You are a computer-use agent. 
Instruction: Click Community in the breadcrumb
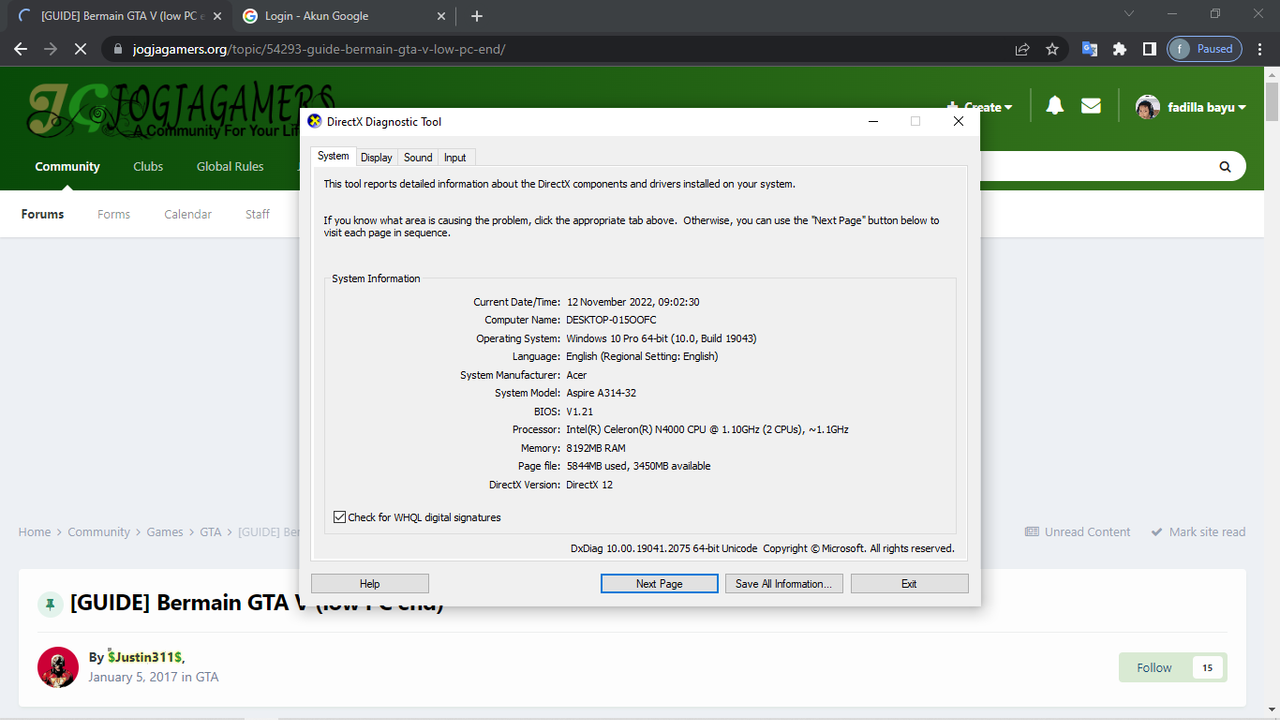coord(99,532)
